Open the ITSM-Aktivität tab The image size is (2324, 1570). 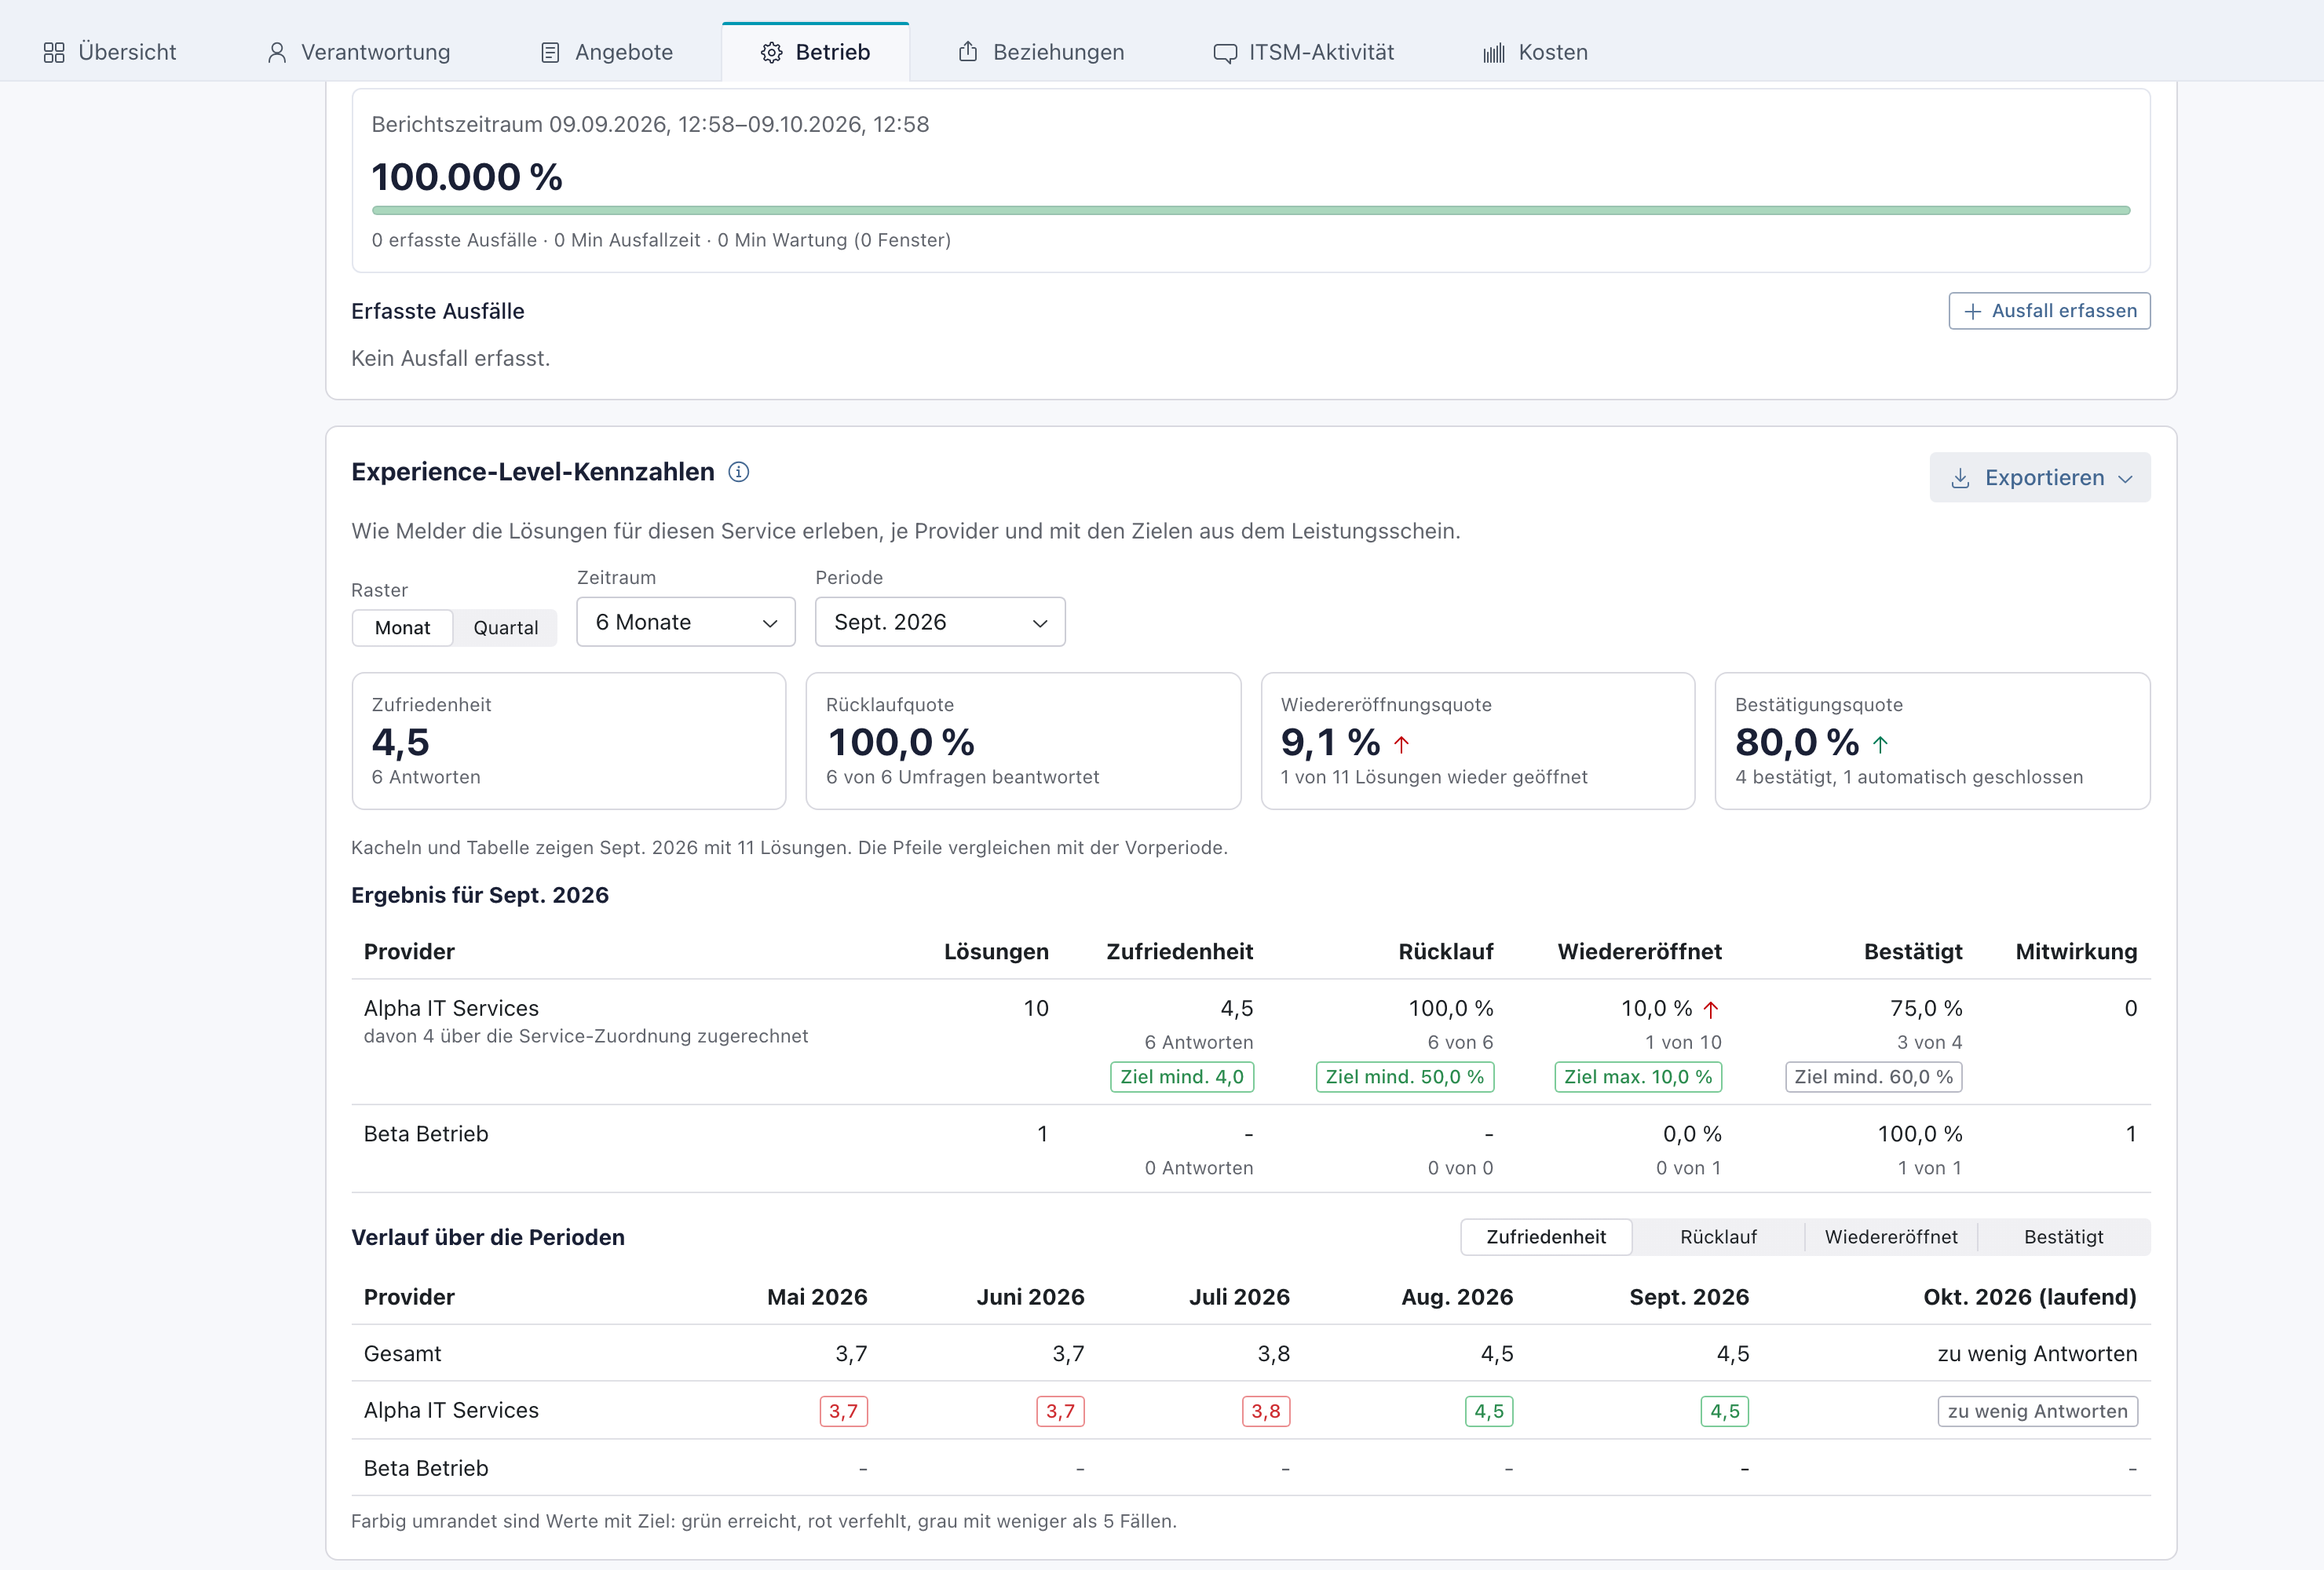tap(1303, 52)
